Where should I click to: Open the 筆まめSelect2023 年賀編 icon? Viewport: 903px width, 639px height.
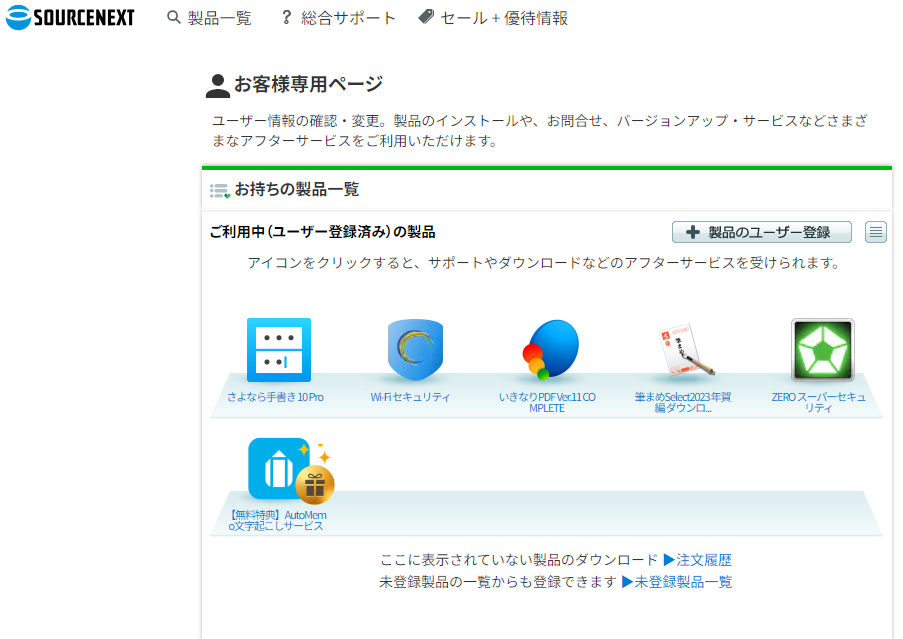pos(686,352)
